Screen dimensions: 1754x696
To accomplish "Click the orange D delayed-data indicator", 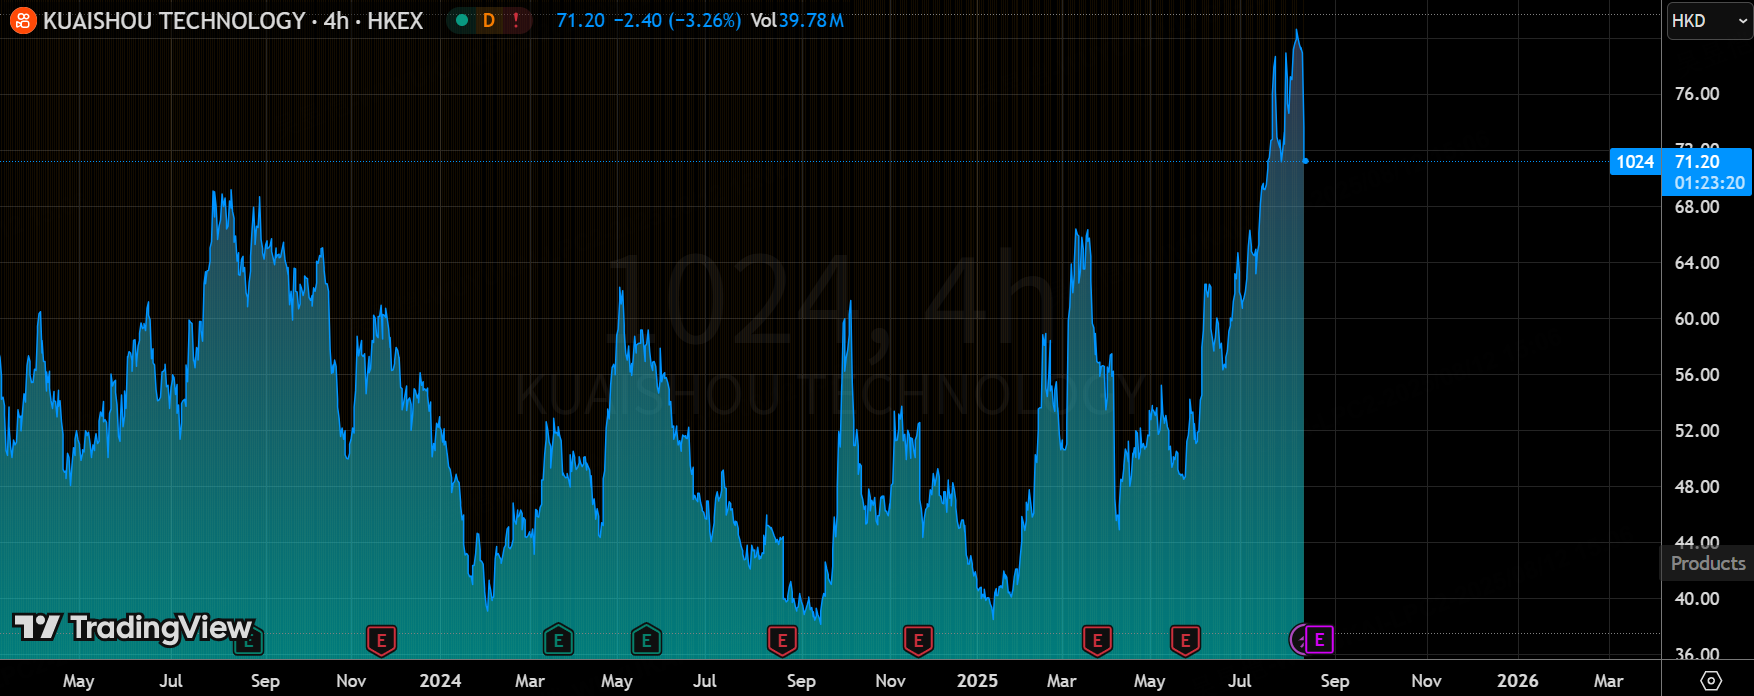I will pyautogui.click(x=489, y=20).
